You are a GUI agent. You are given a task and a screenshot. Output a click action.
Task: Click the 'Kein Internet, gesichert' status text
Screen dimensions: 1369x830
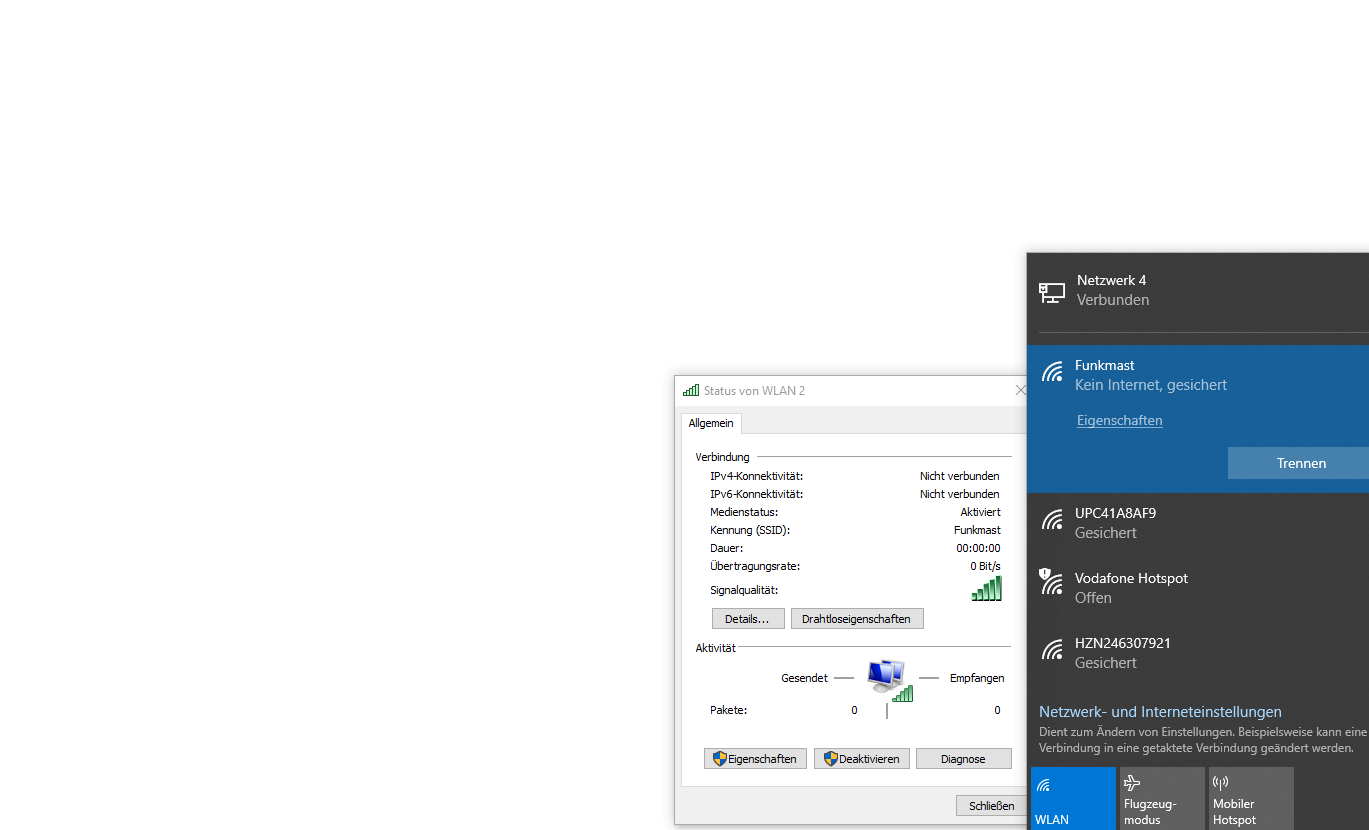point(1151,385)
